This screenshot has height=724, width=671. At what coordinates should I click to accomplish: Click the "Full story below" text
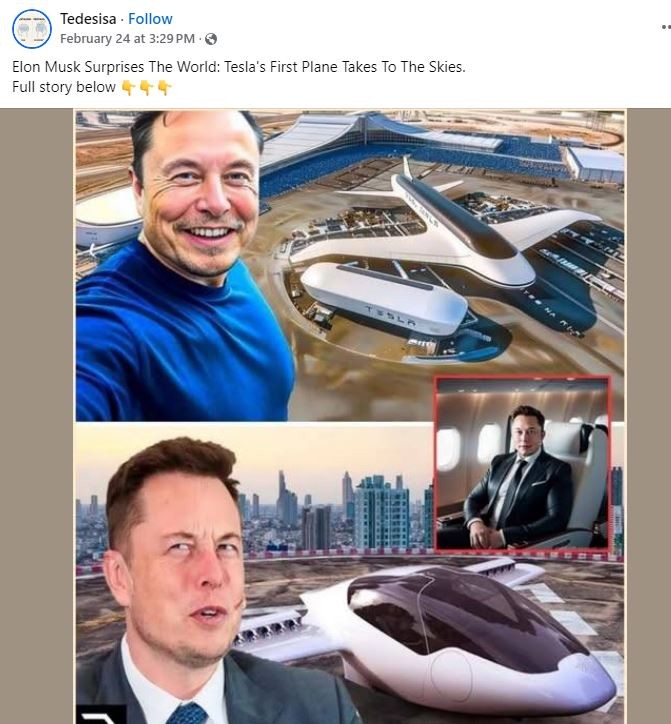(x=64, y=87)
